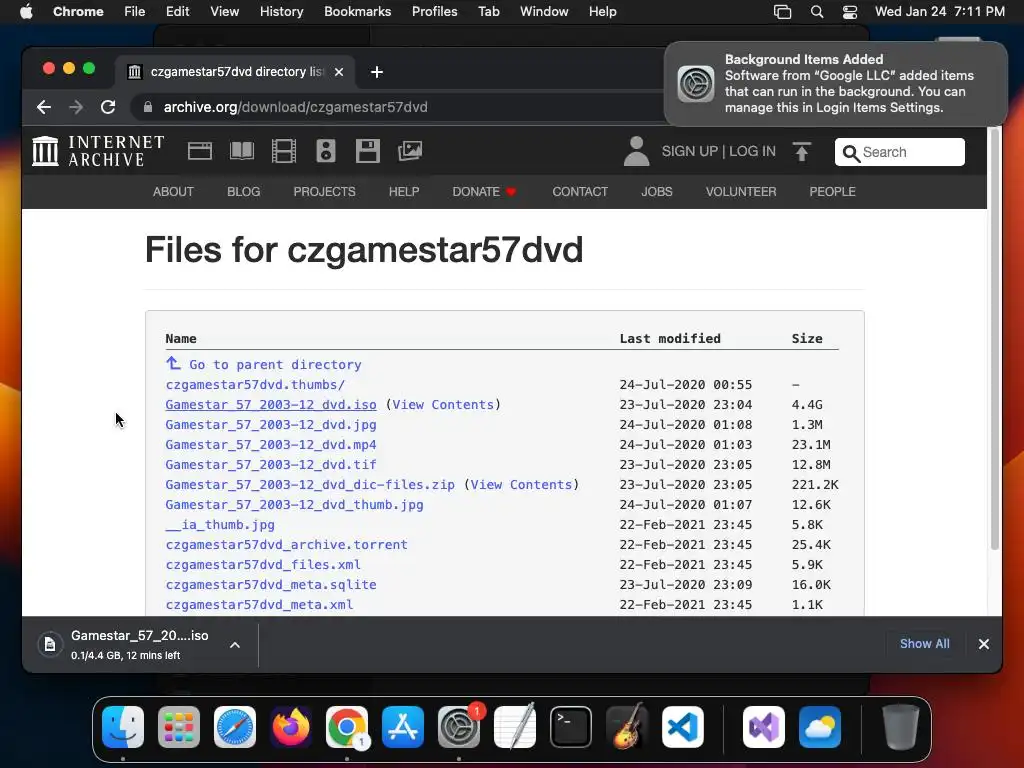This screenshot has width=1024, height=768.
Task: Click the DONATE link
Action: [x=484, y=192]
